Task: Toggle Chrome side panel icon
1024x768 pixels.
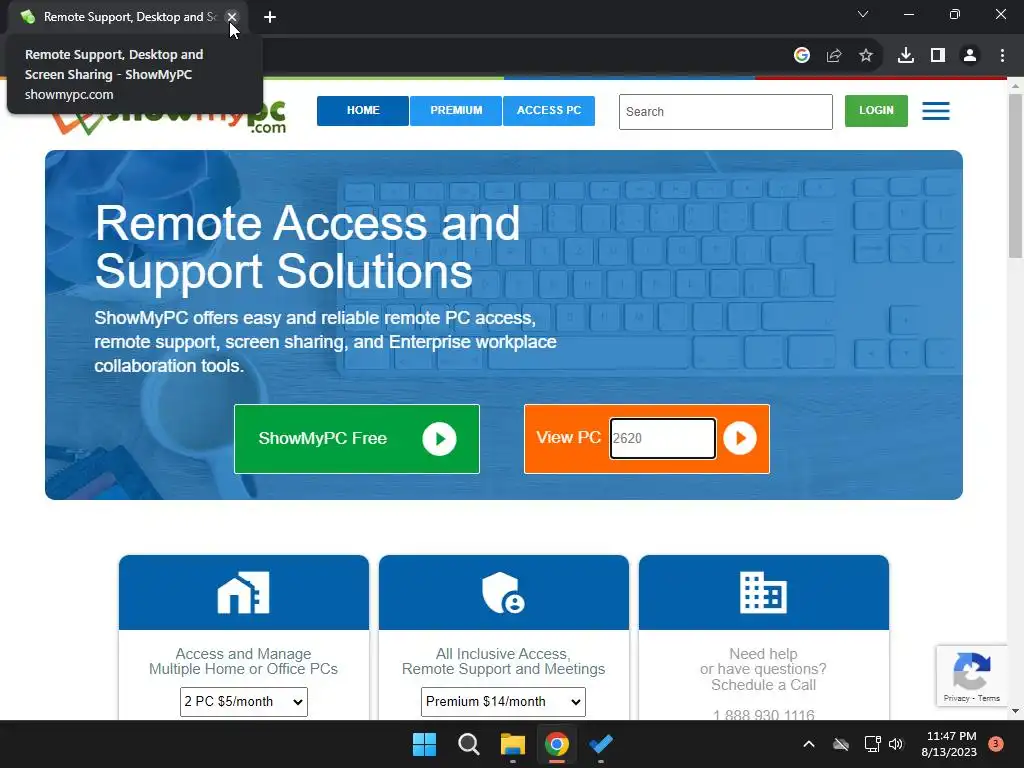Action: click(x=938, y=56)
